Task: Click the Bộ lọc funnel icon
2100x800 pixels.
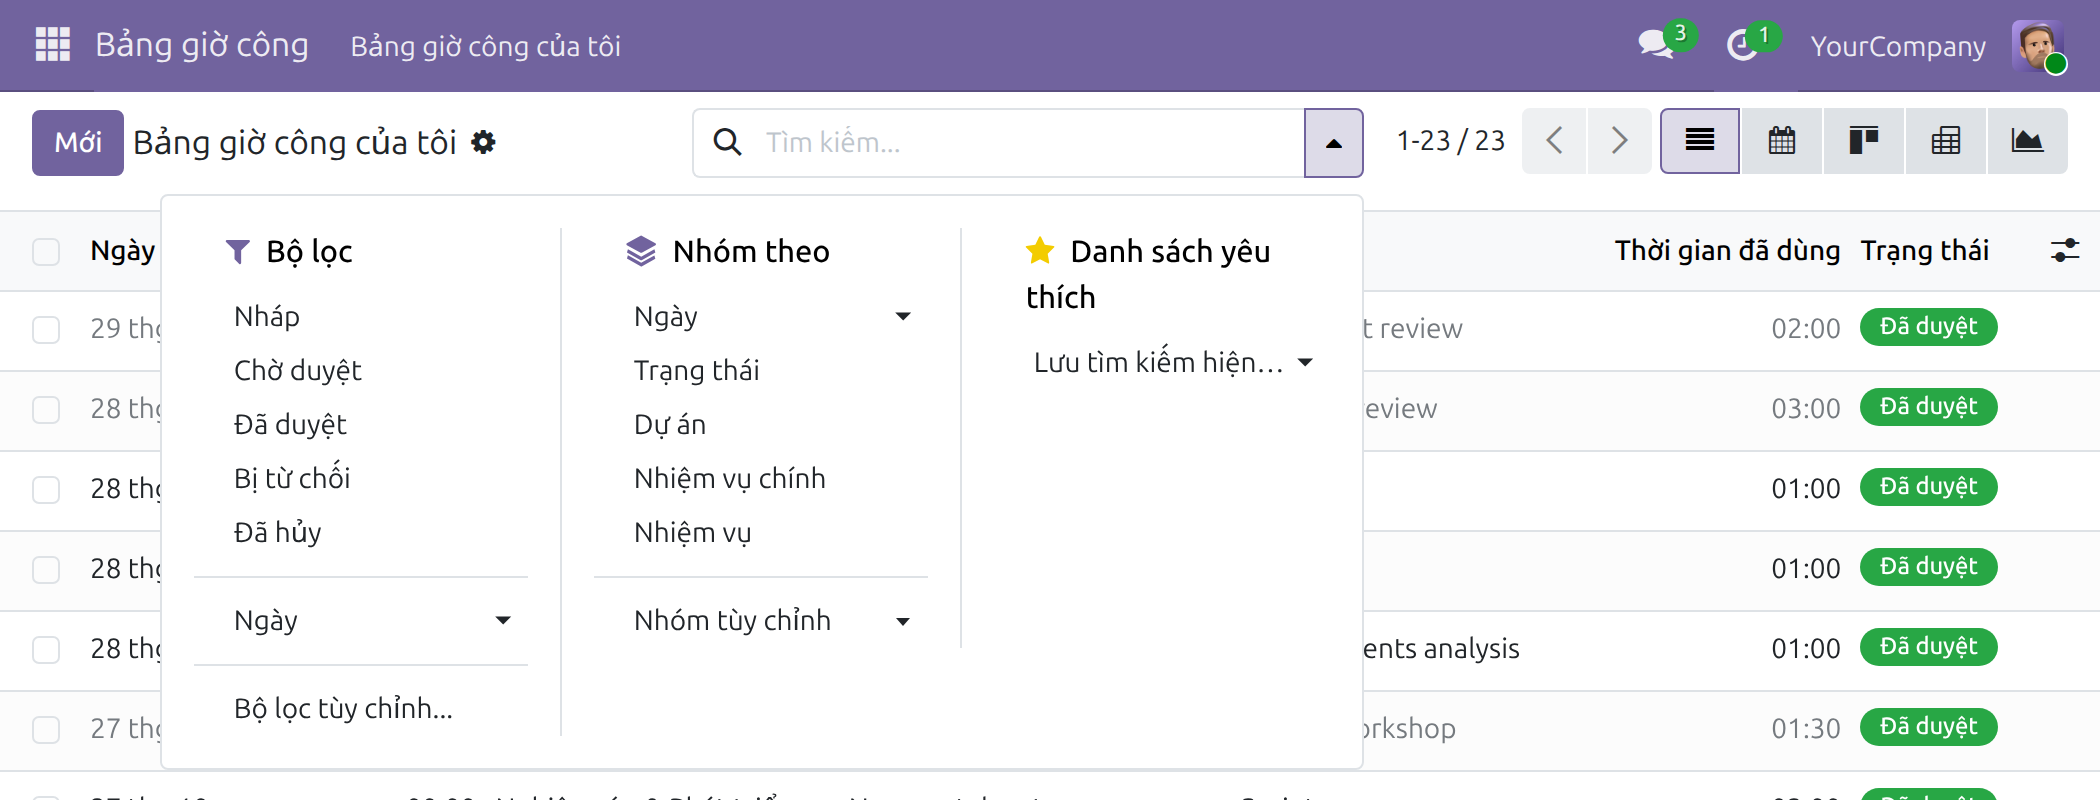Action: [x=237, y=251]
